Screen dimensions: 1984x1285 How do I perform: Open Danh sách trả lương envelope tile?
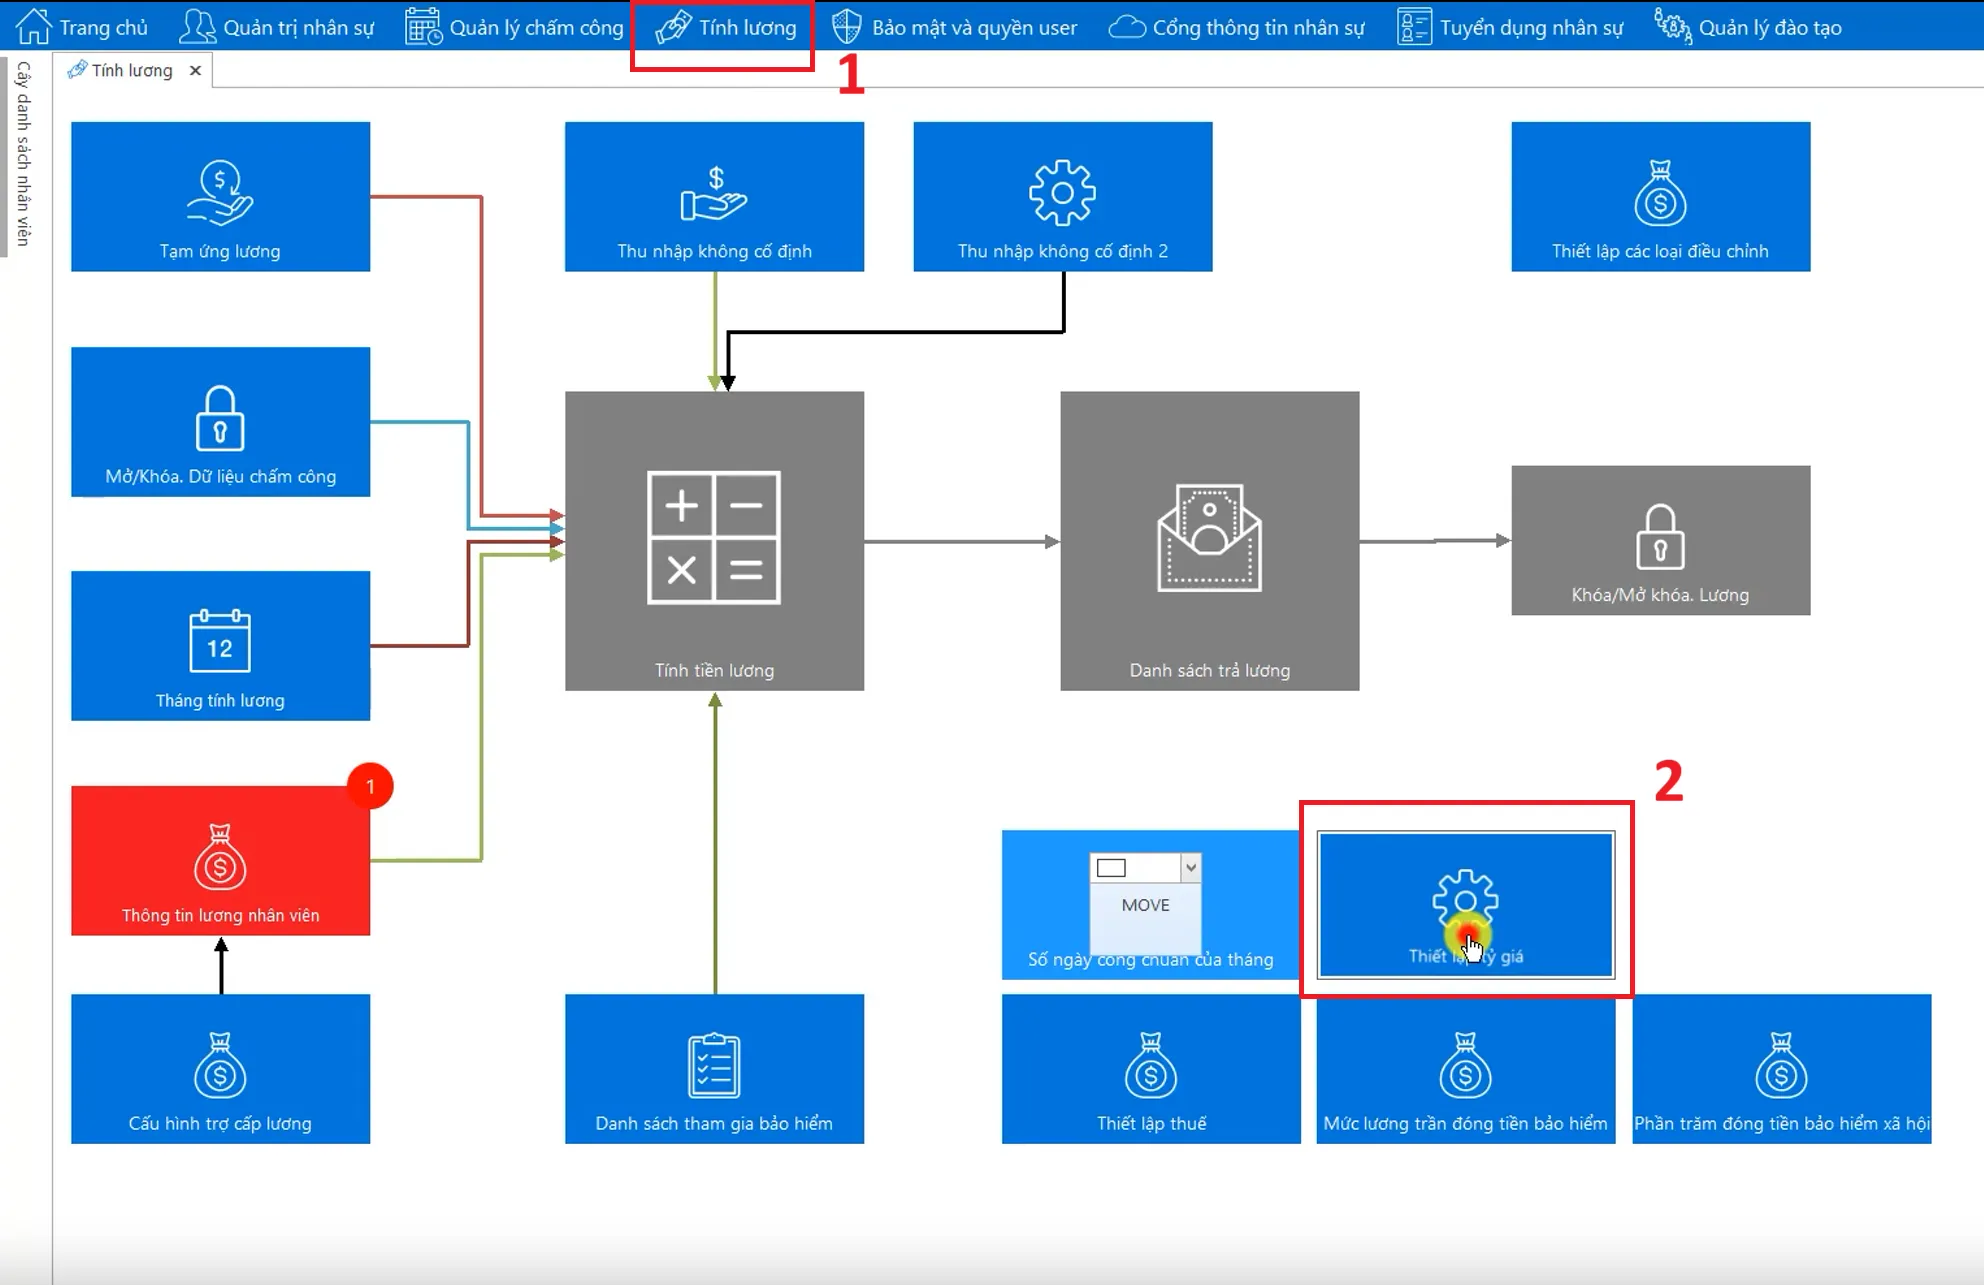[1209, 541]
